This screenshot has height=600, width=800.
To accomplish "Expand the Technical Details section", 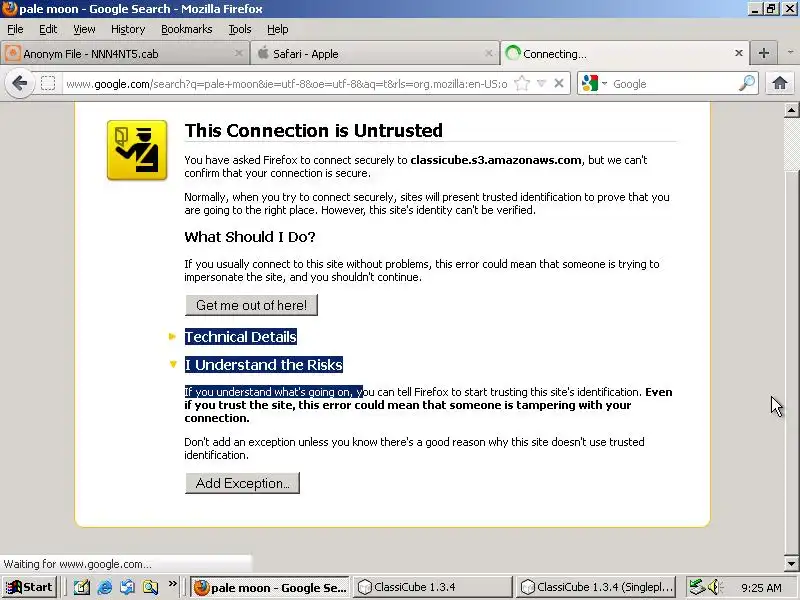I will pyautogui.click(x=172, y=337).
